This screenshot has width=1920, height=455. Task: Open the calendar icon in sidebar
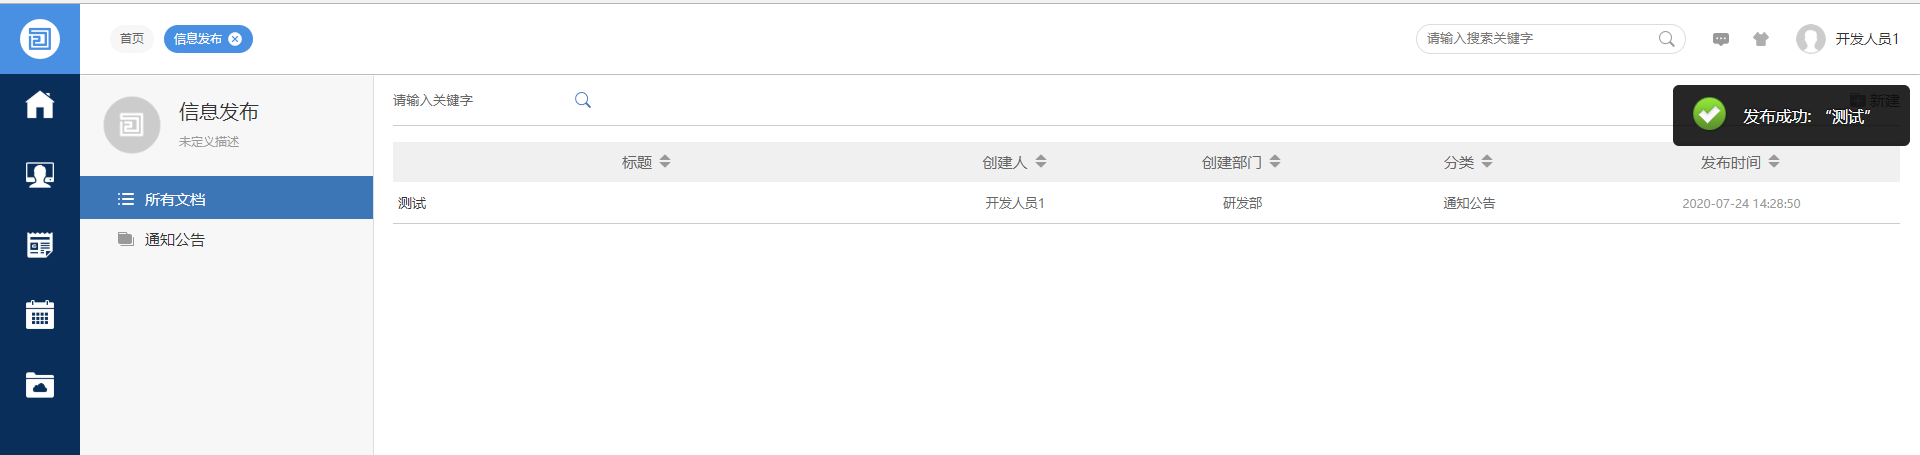[40, 315]
